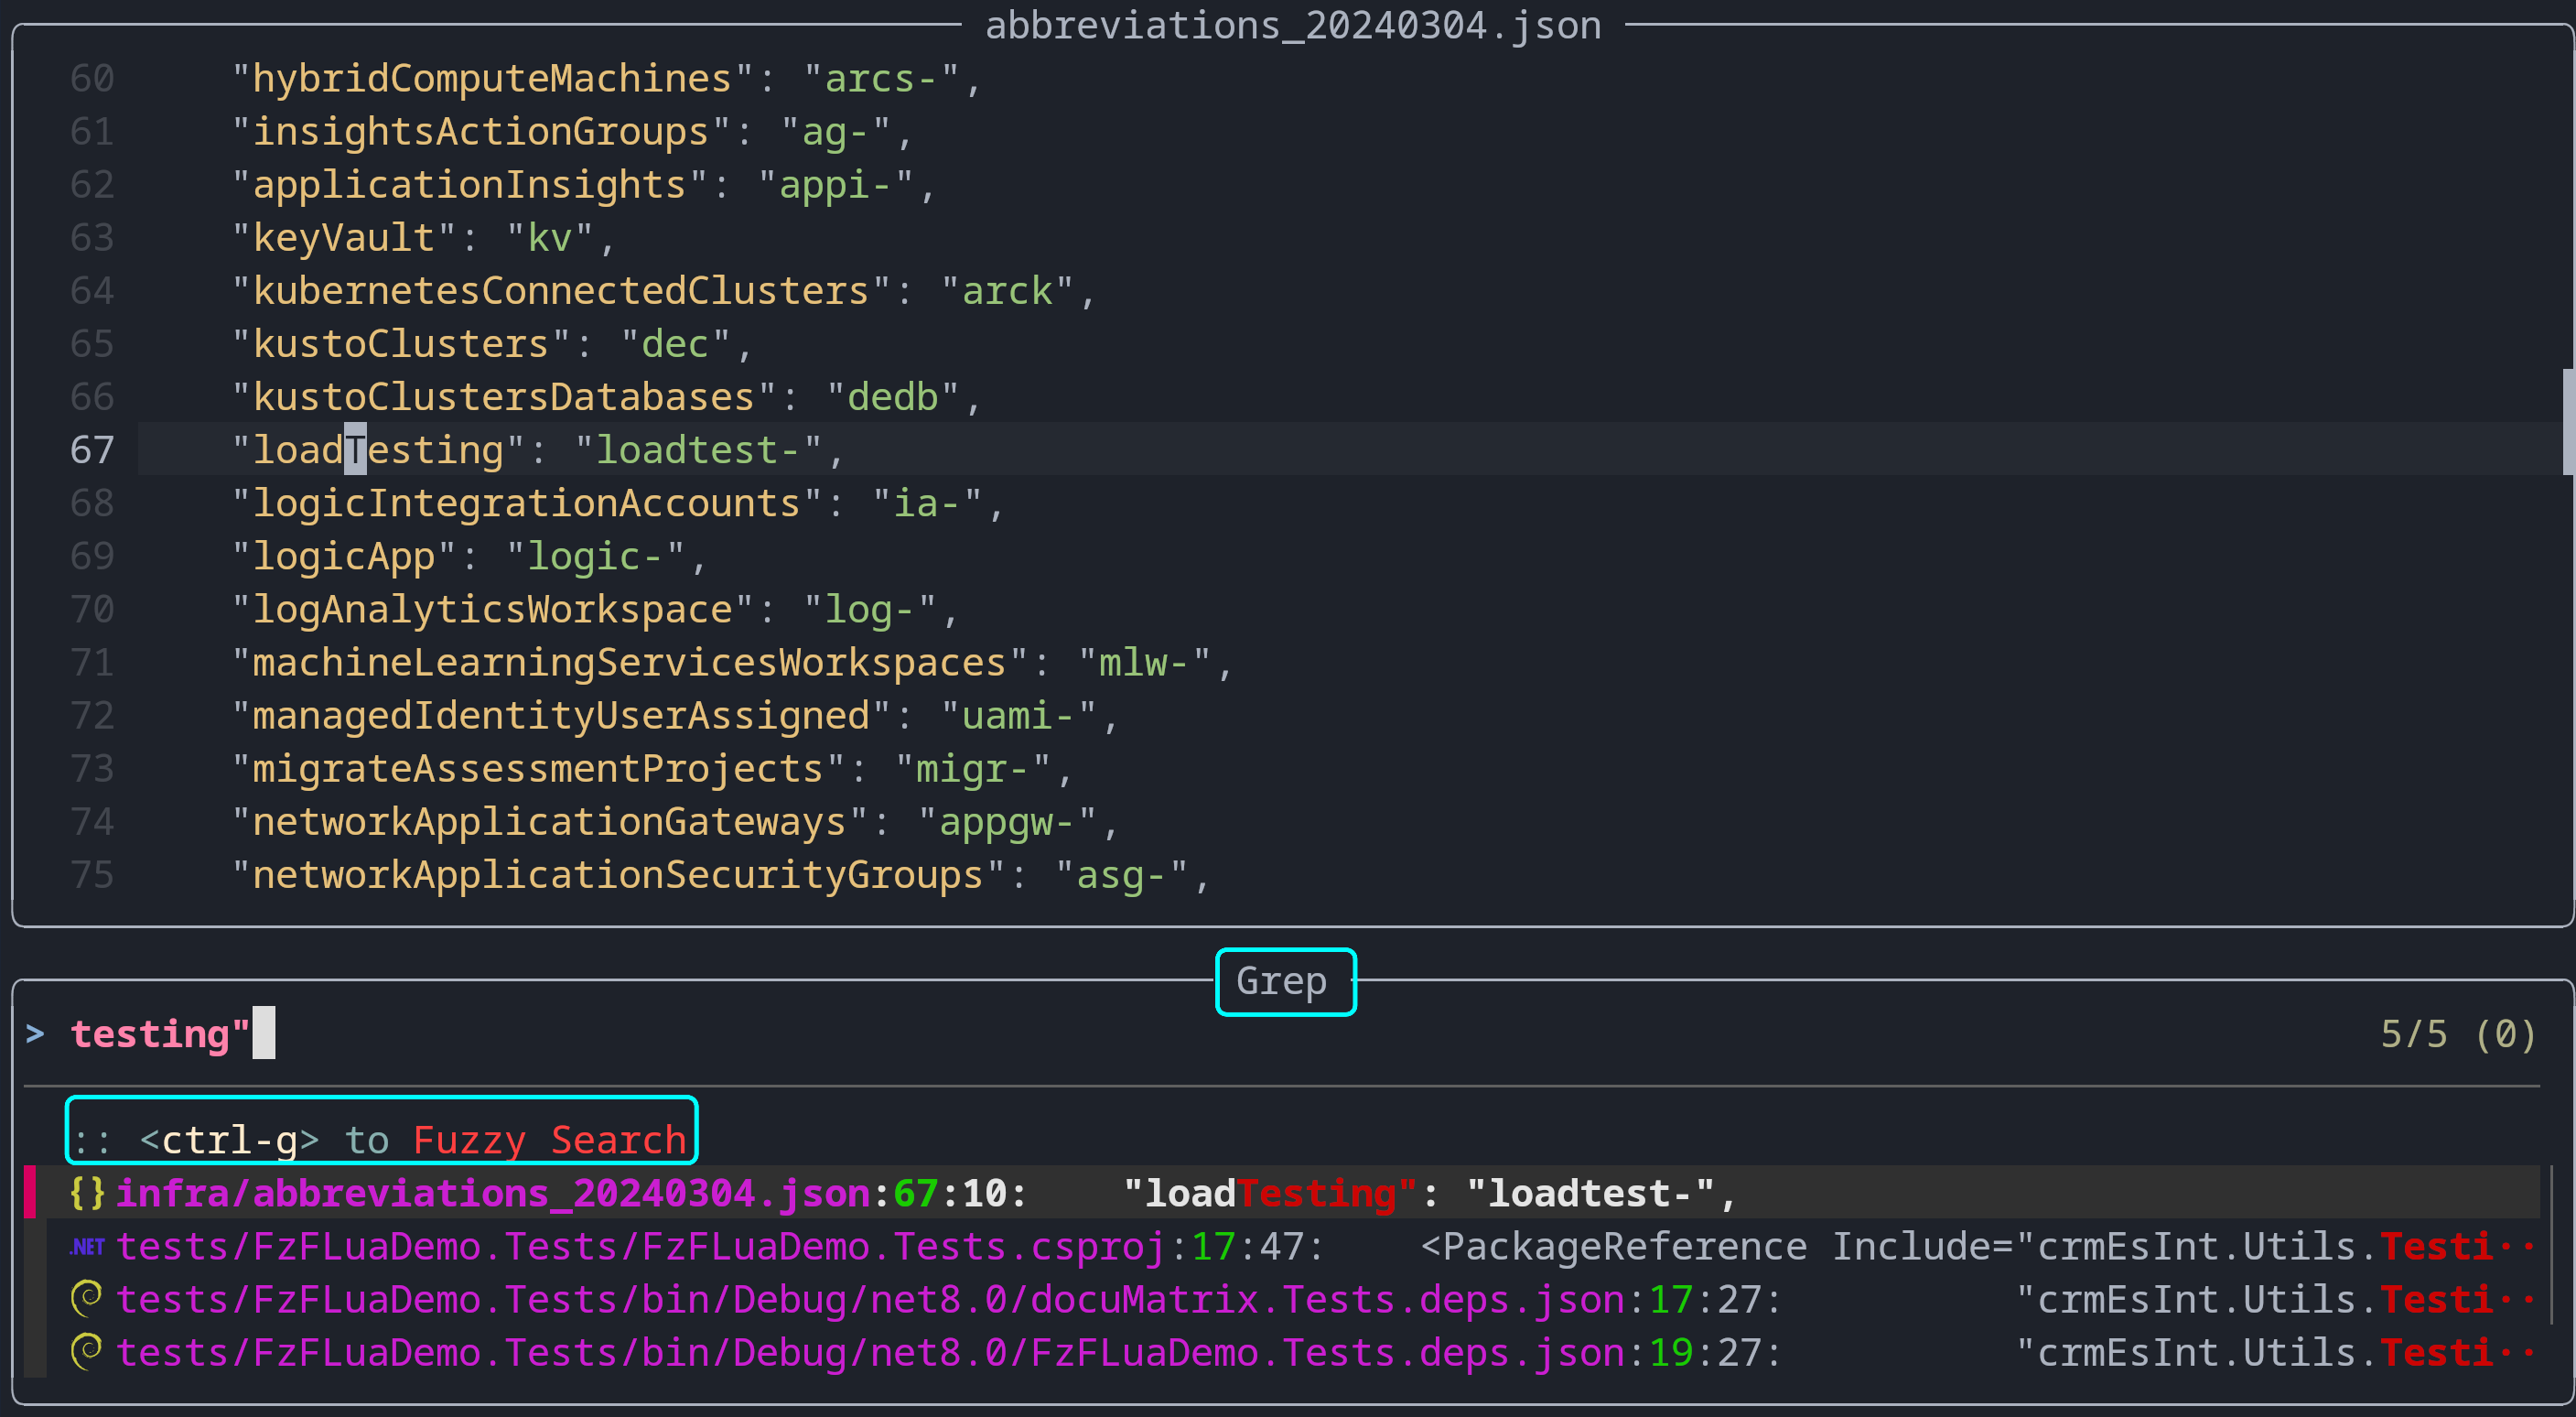
Task: Click the hybridComputeMachines key
Action: tap(492, 78)
